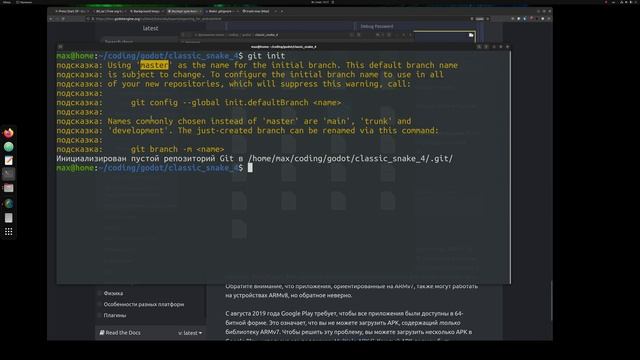Click the browser back arrow

tap(51, 19)
